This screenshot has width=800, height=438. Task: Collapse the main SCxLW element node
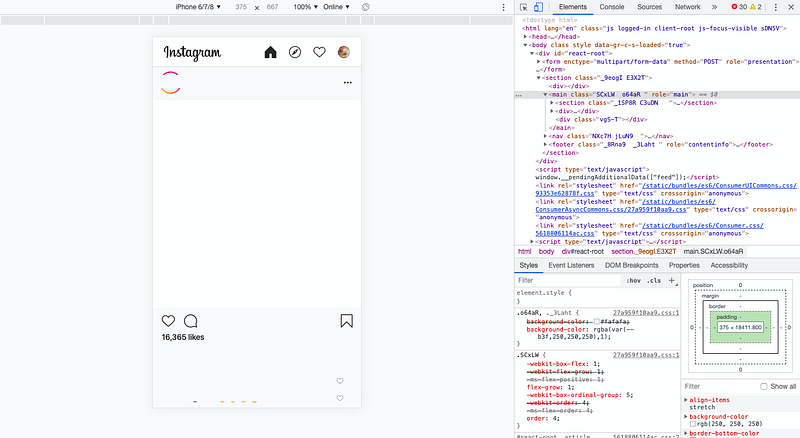[x=545, y=94]
